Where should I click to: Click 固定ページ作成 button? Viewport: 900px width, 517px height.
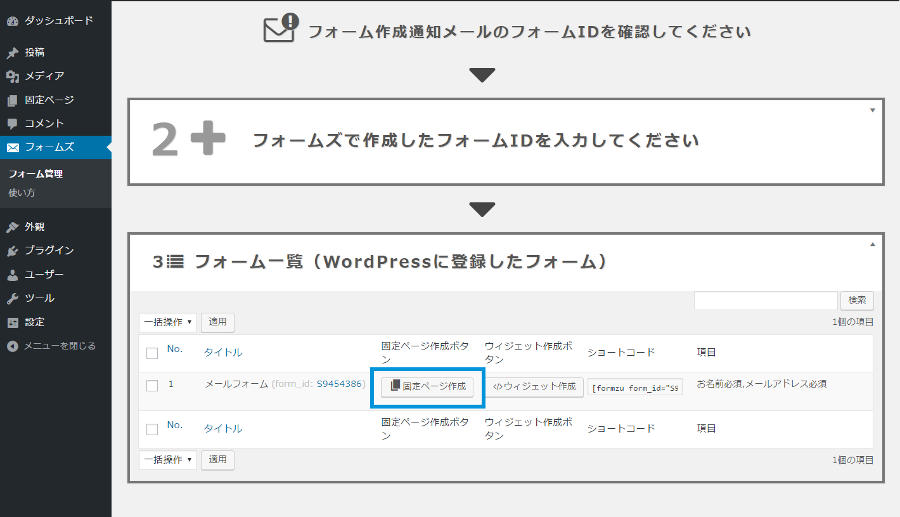click(x=428, y=387)
